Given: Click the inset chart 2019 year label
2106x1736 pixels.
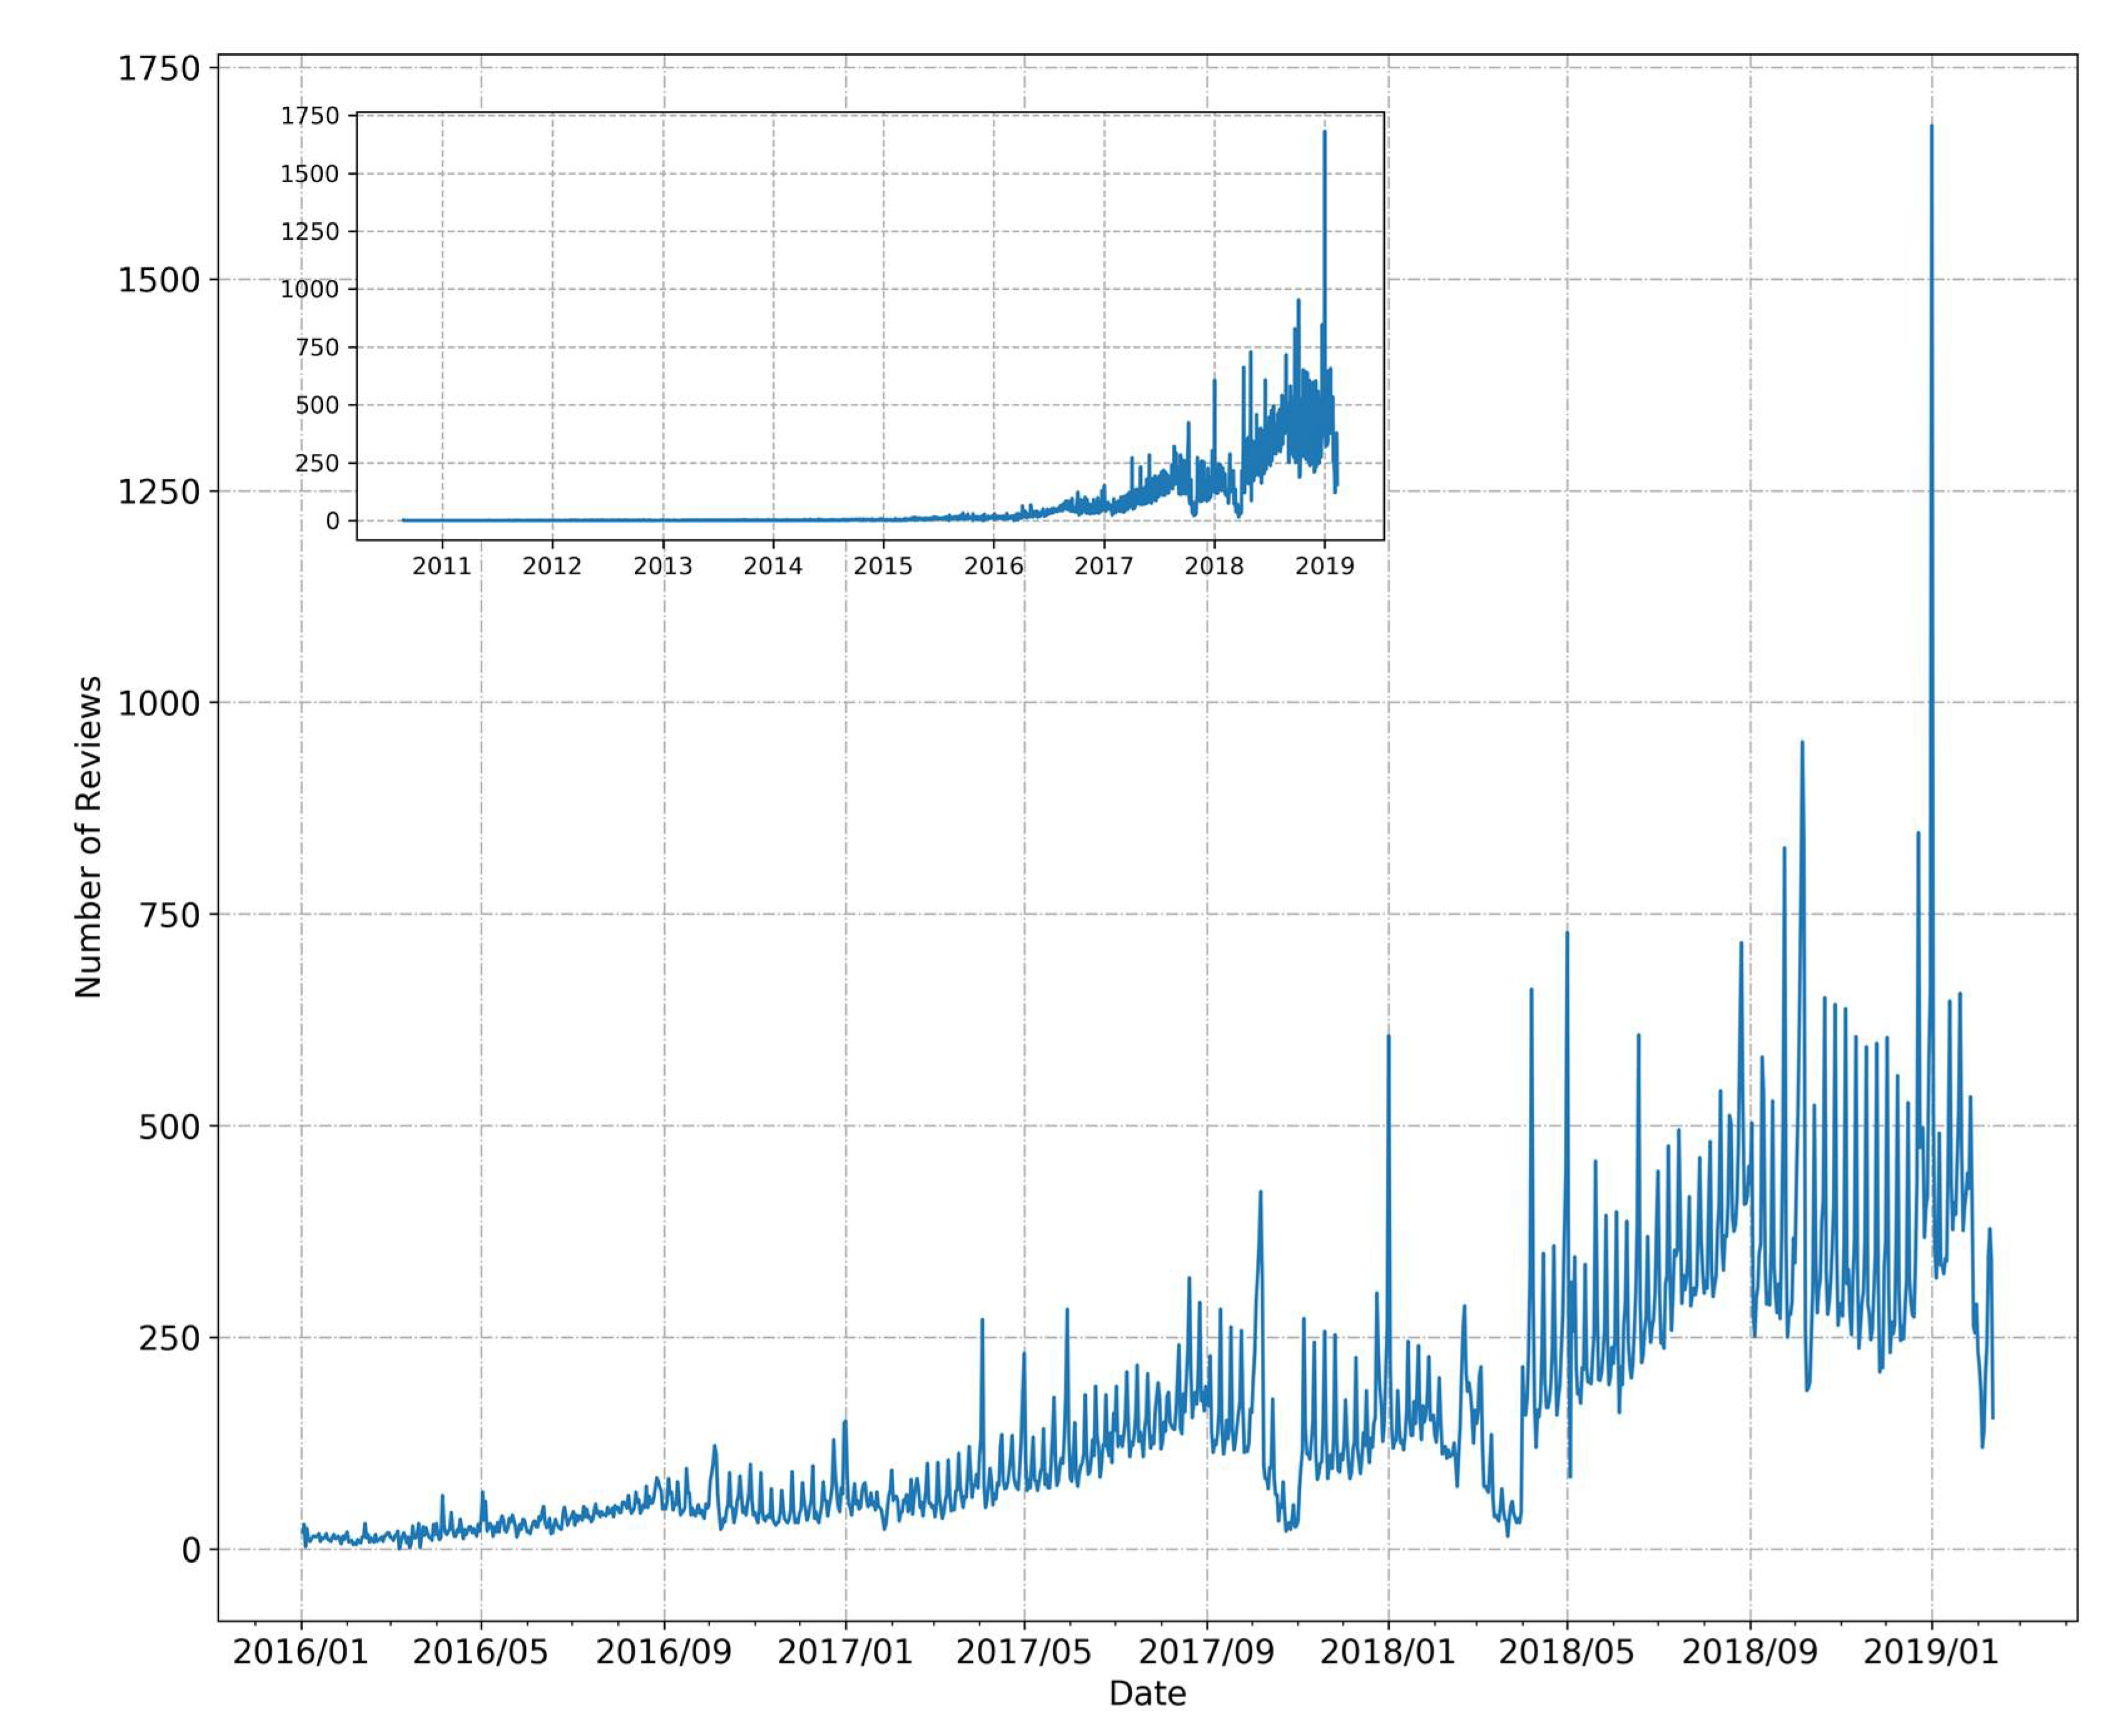Looking at the screenshot, I should 1324,566.
